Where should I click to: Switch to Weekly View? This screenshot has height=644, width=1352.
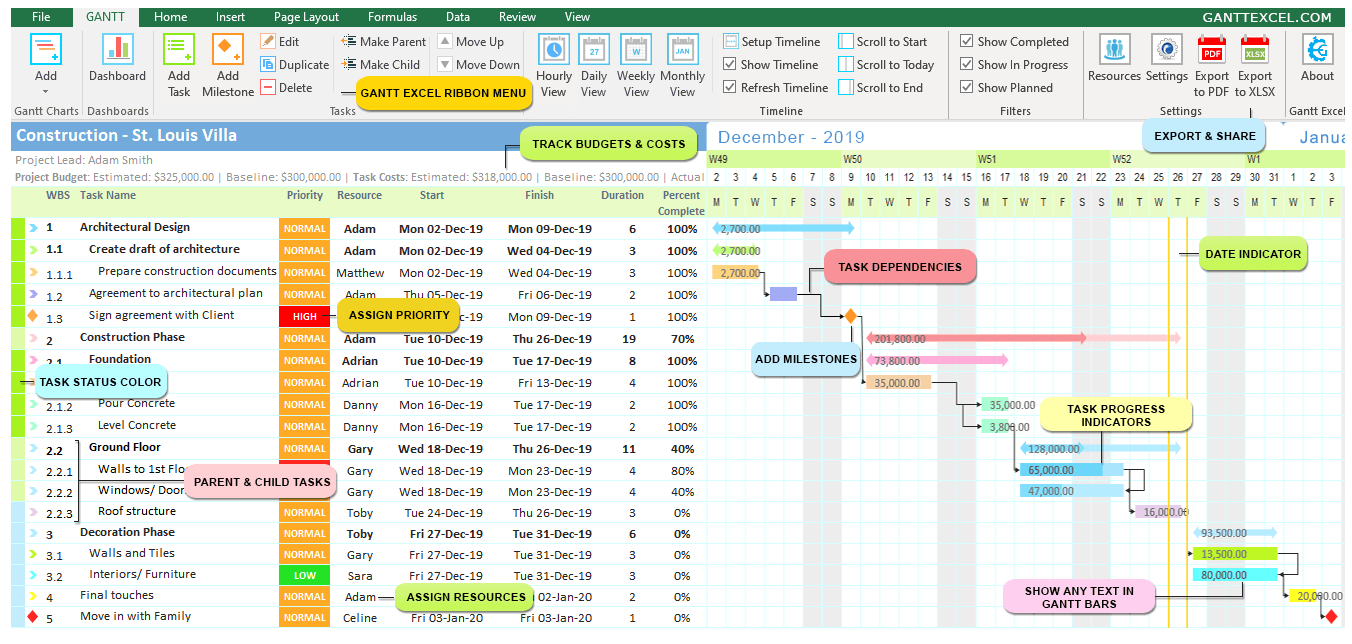coord(636,66)
